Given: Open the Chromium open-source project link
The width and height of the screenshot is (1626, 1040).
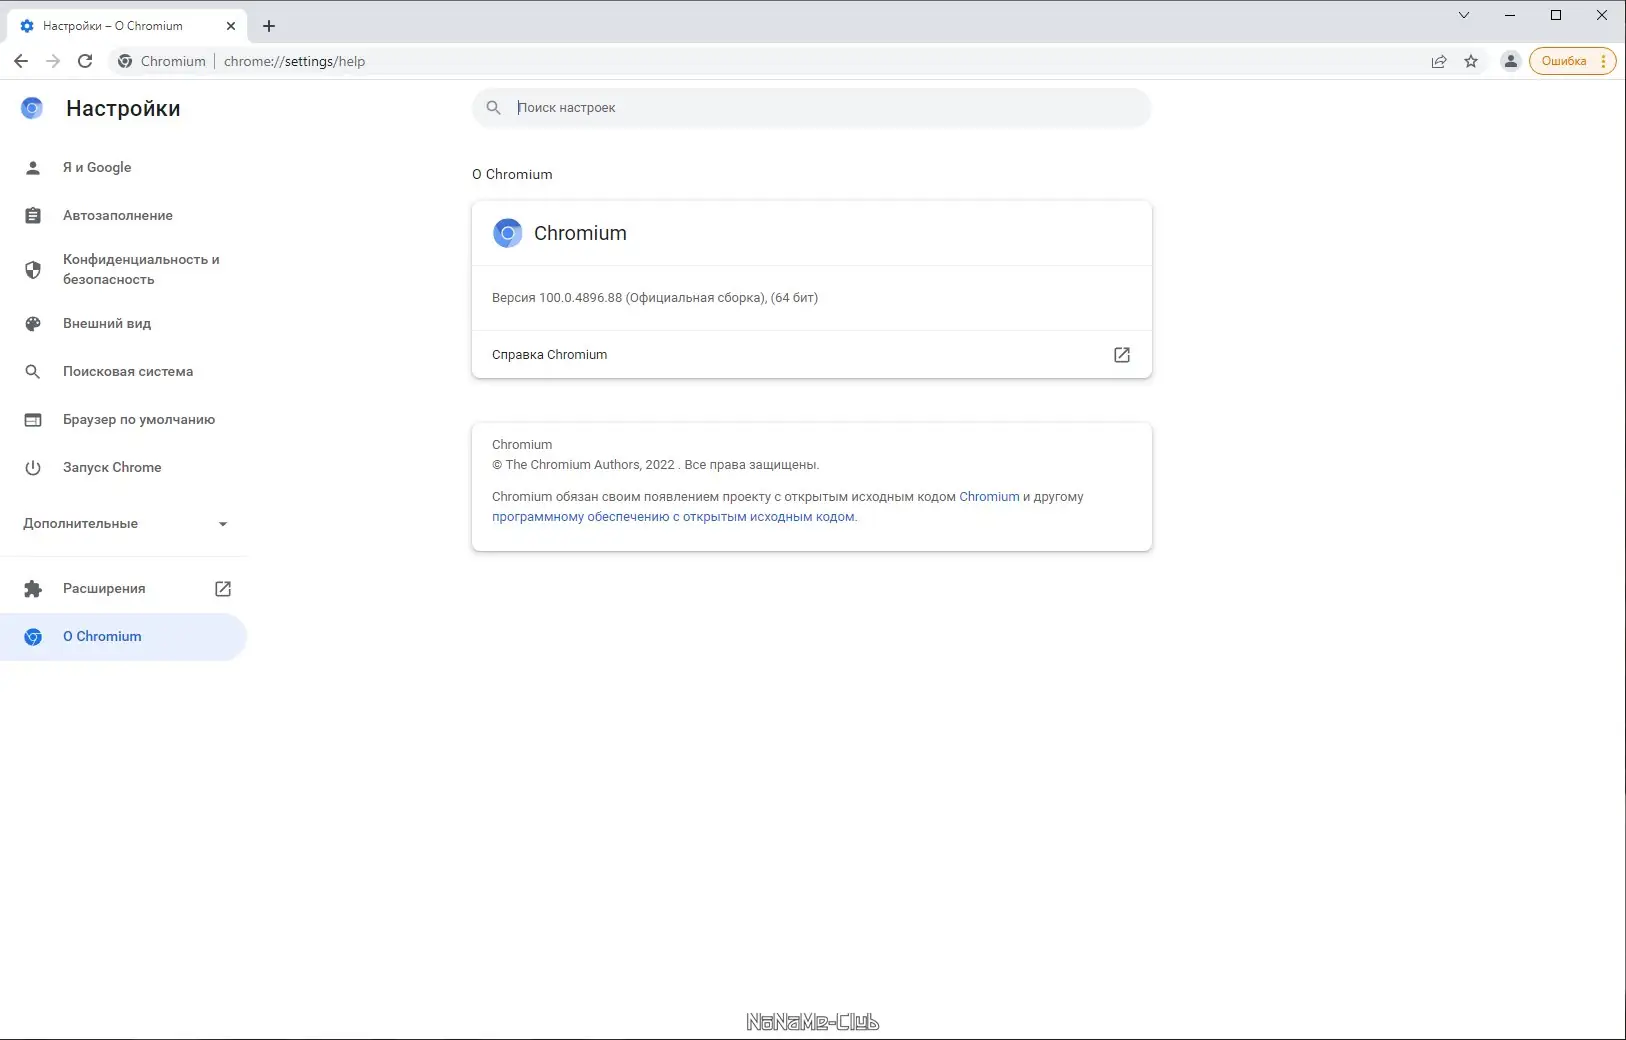Looking at the screenshot, I should (989, 497).
